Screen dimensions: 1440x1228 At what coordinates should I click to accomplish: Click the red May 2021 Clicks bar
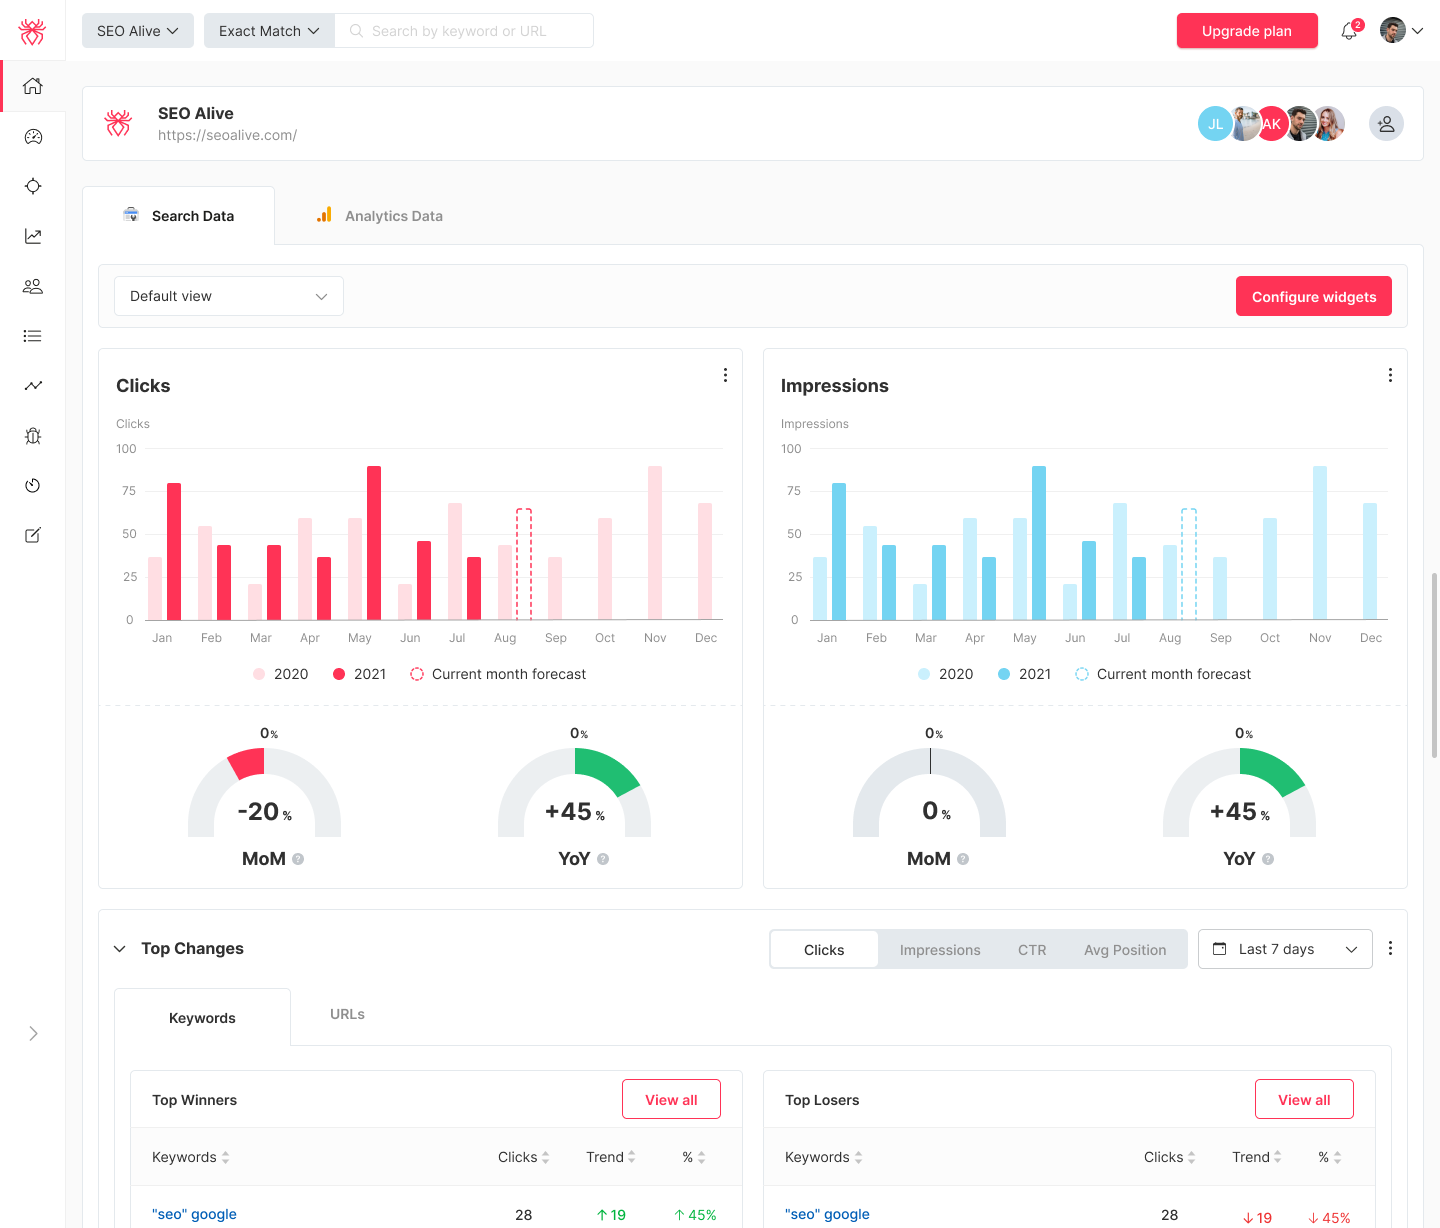pos(374,543)
